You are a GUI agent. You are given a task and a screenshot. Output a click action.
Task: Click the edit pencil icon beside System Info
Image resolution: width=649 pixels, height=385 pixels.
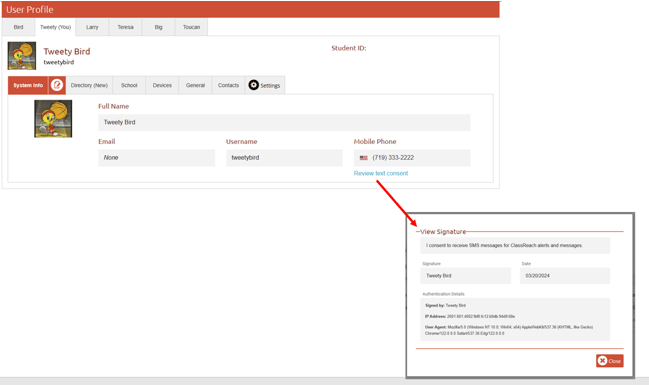click(57, 85)
